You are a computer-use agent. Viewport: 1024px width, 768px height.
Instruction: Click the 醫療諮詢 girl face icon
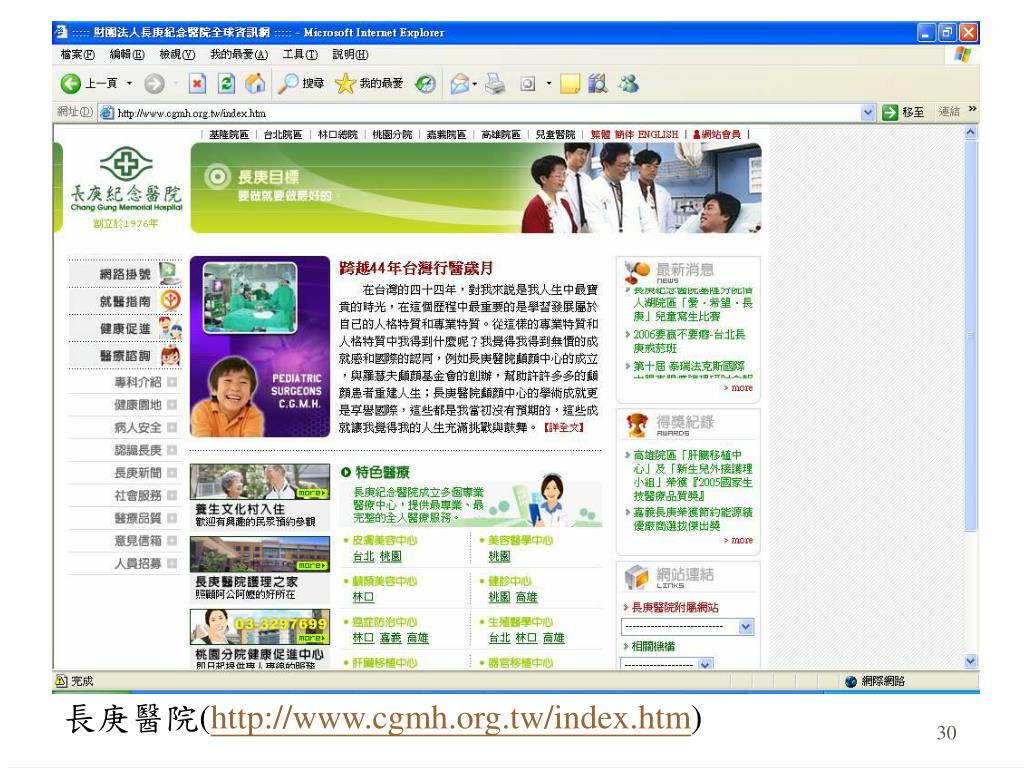[170, 355]
